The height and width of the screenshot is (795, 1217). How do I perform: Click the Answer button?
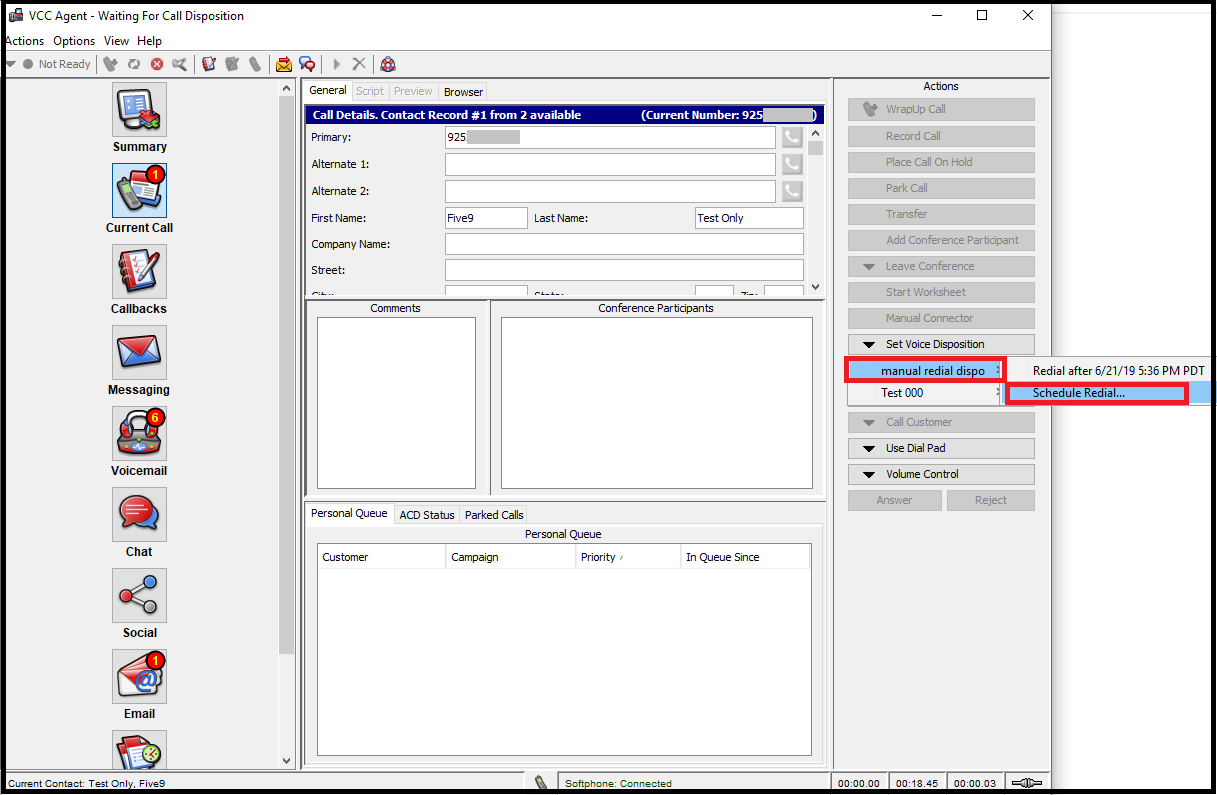894,500
